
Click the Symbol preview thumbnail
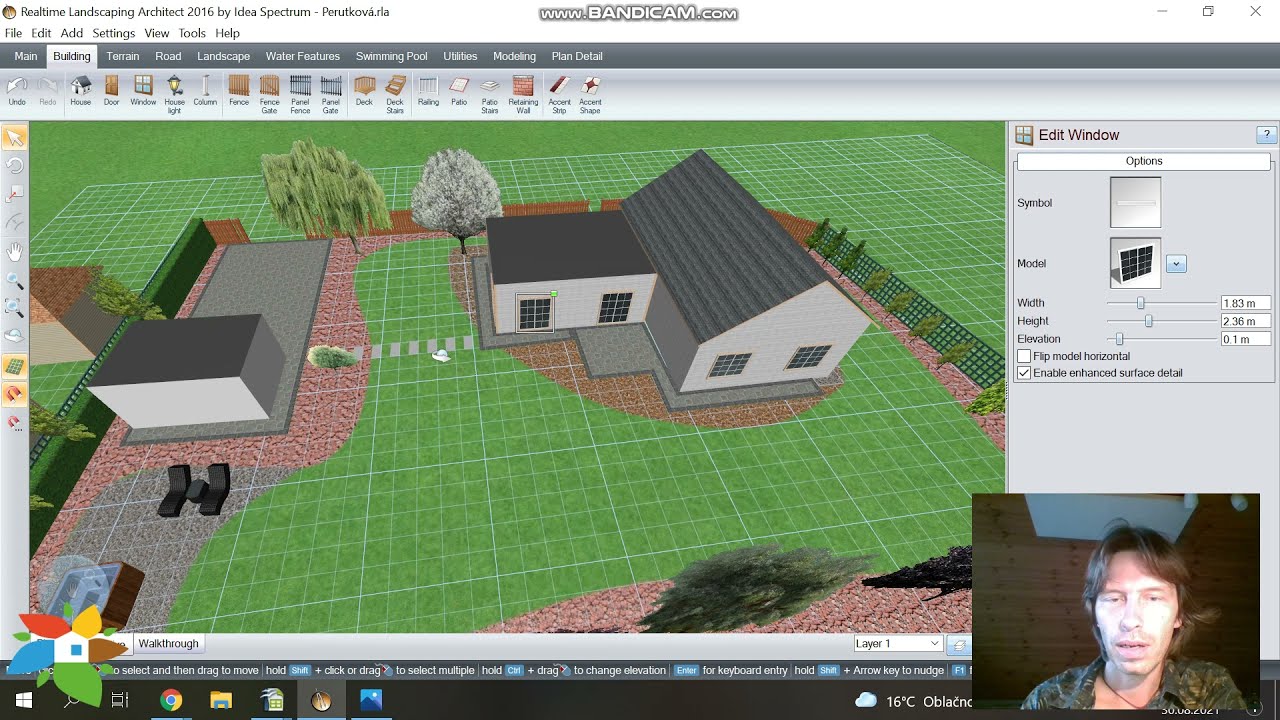click(x=1135, y=203)
